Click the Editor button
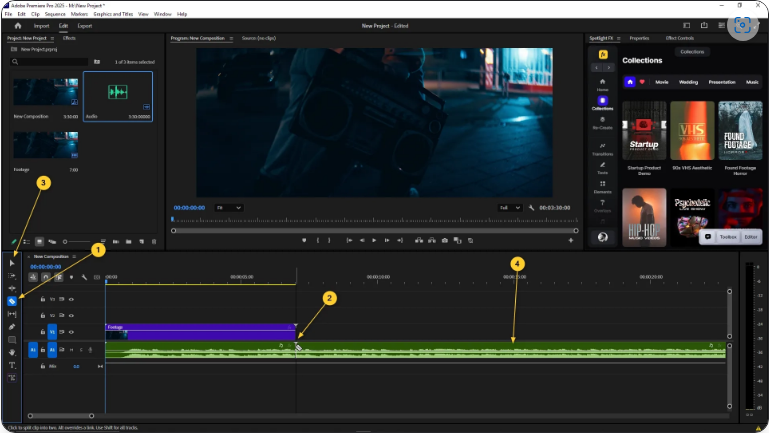The height and width of the screenshot is (433, 769). click(x=750, y=237)
